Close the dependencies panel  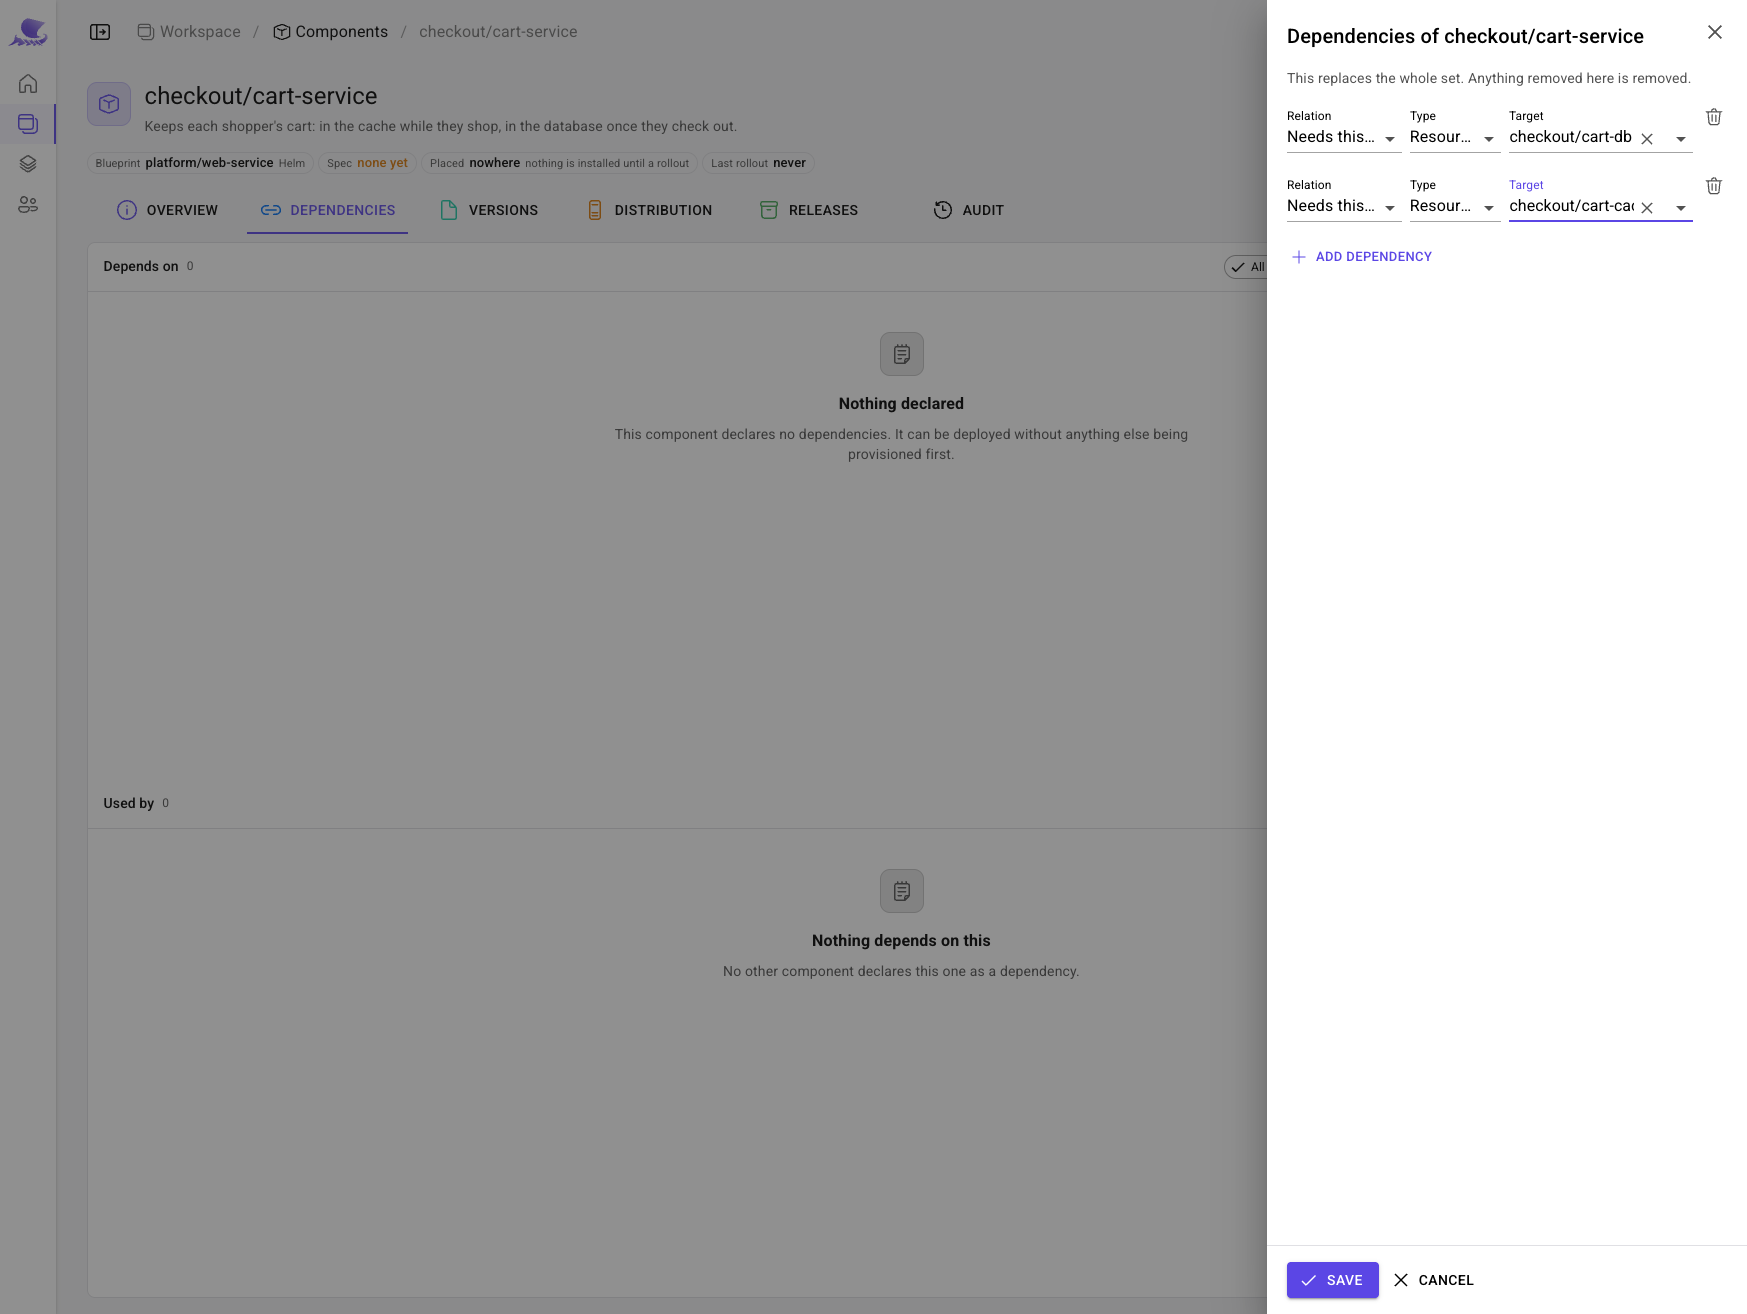tap(1715, 32)
